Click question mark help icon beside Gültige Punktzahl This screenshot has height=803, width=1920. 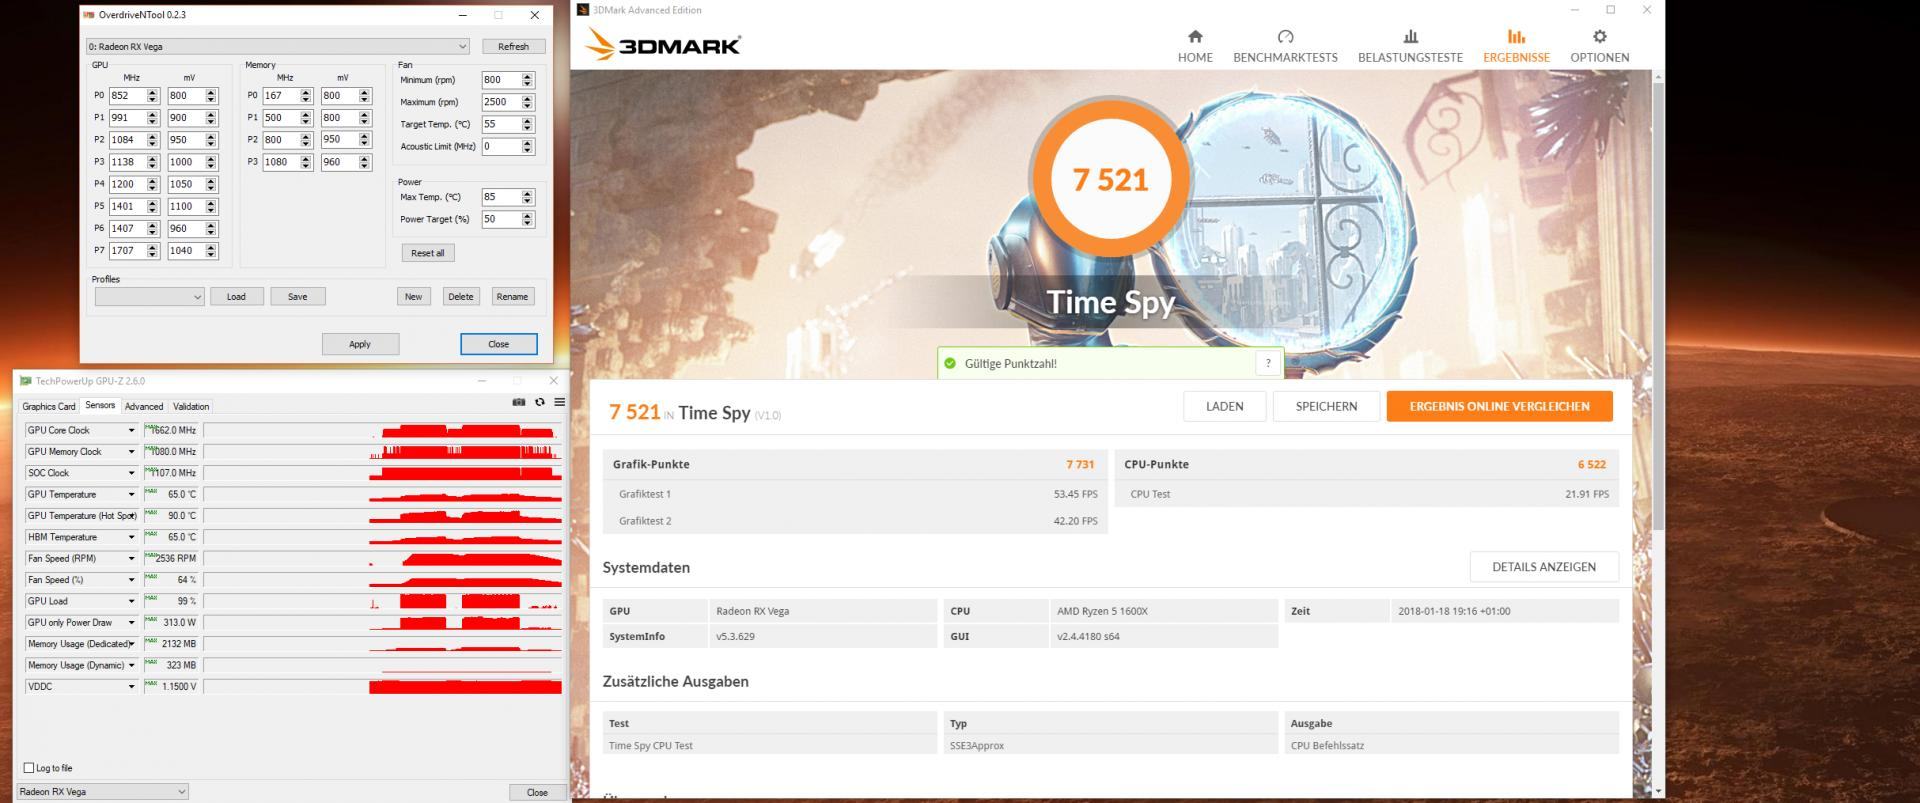[x=1268, y=363]
